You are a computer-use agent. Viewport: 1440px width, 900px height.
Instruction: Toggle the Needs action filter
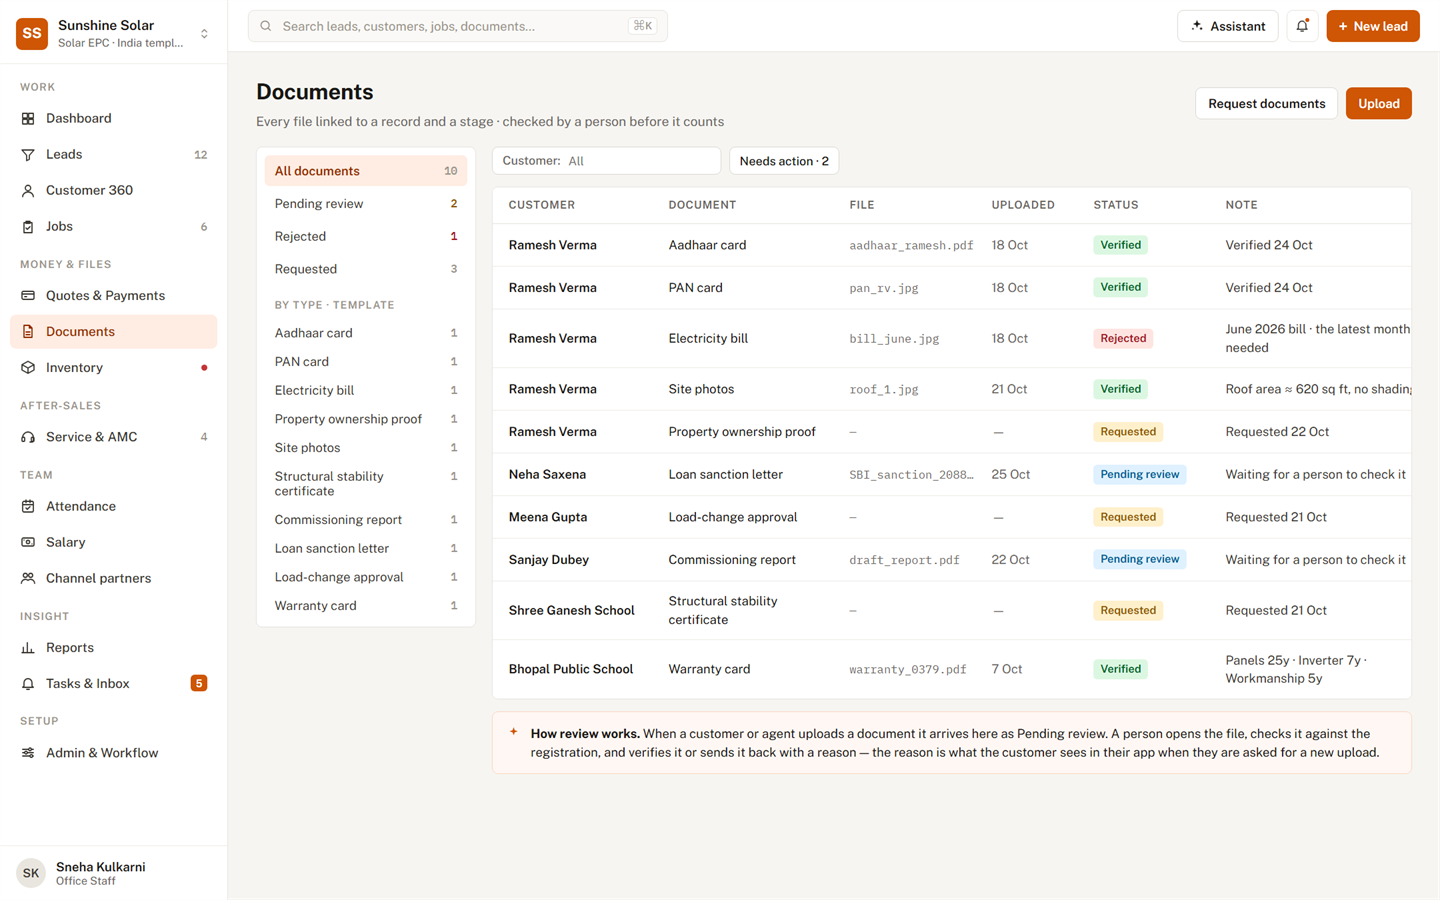(x=784, y=161)
